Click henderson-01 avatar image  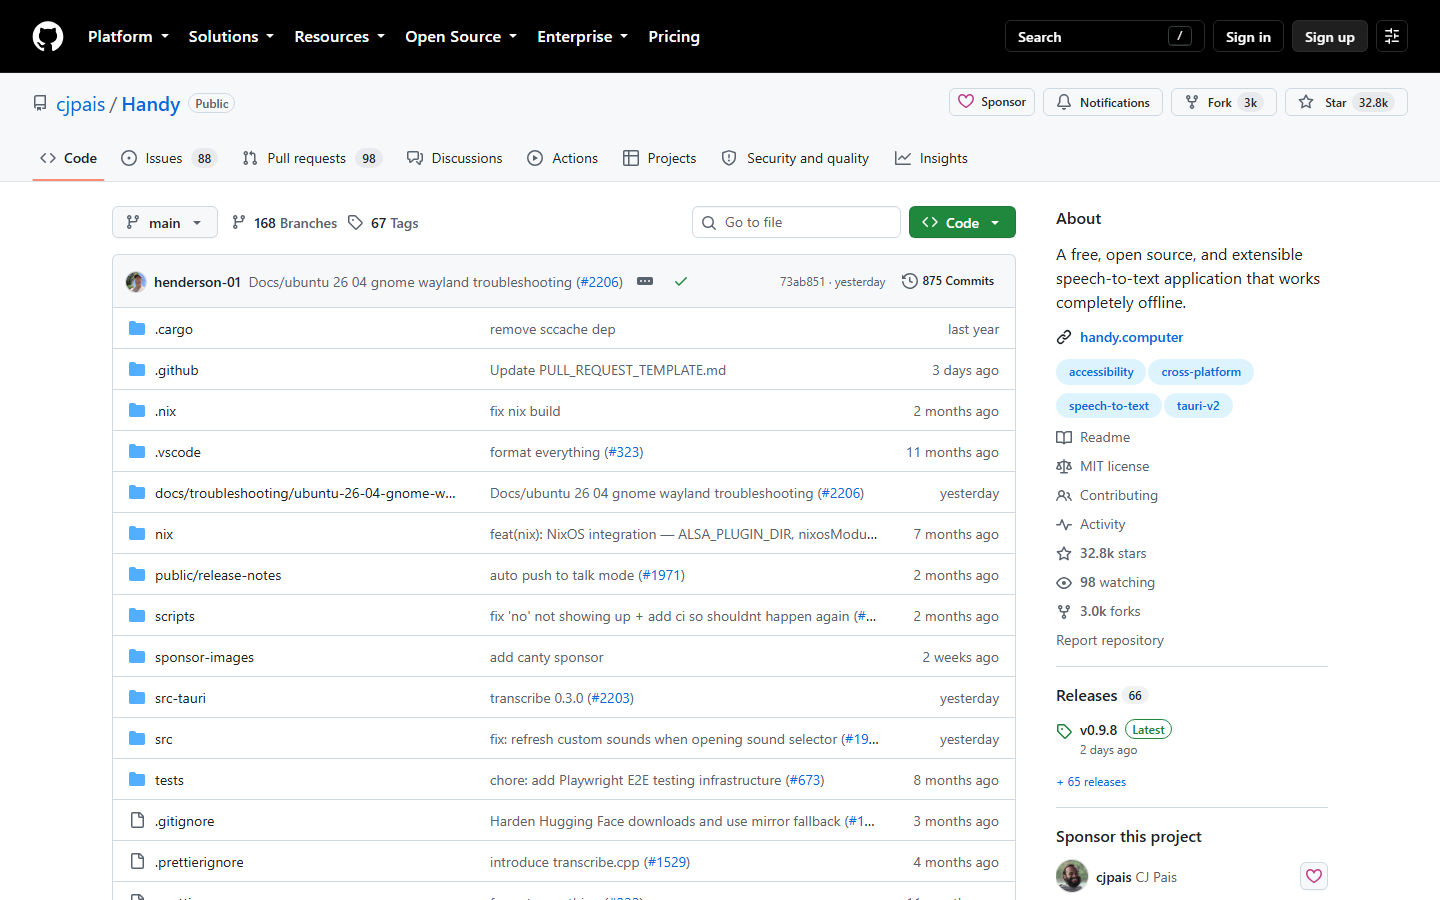pyautogui.click(x=136, y=282)
